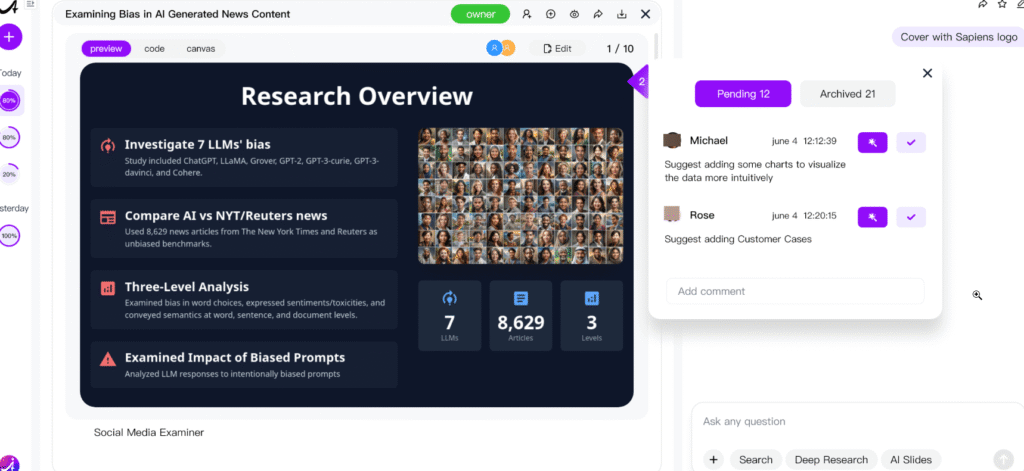Click the Search chip in chat box
1024x471 pixels.
click(x=755, y=459)
